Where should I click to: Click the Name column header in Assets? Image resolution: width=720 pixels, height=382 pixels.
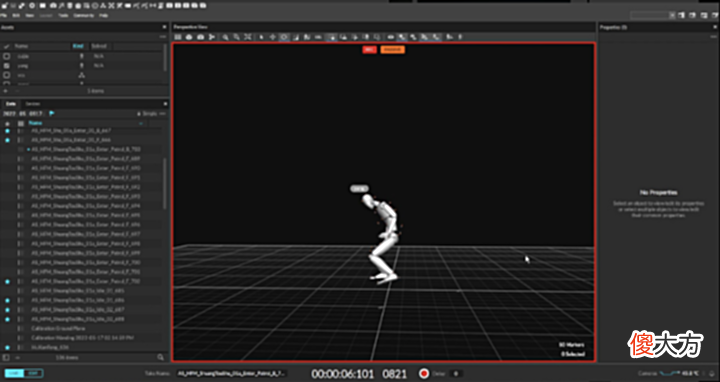[x=22, y=46]
